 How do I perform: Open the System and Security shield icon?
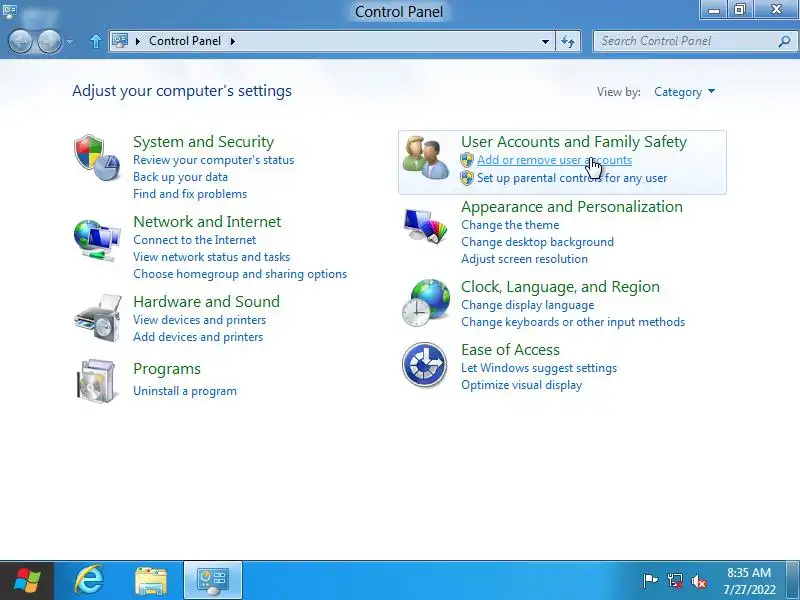click(97, 157)
